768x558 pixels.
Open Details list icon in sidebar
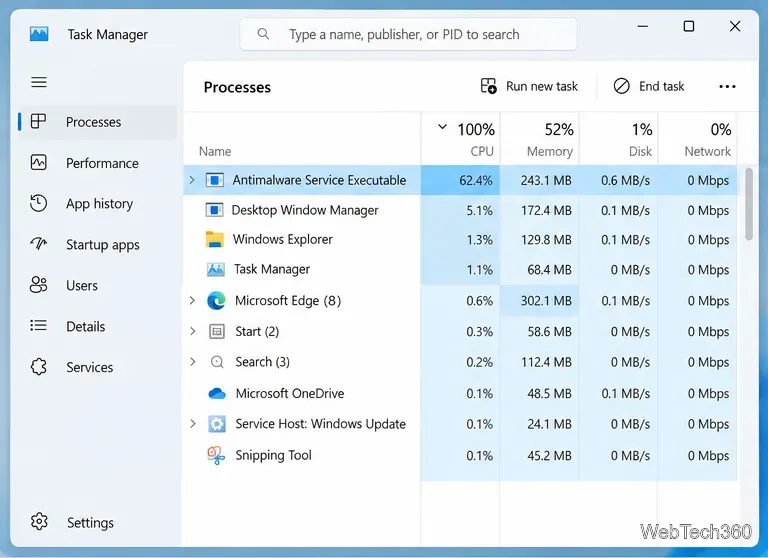(x=38, y=326)
